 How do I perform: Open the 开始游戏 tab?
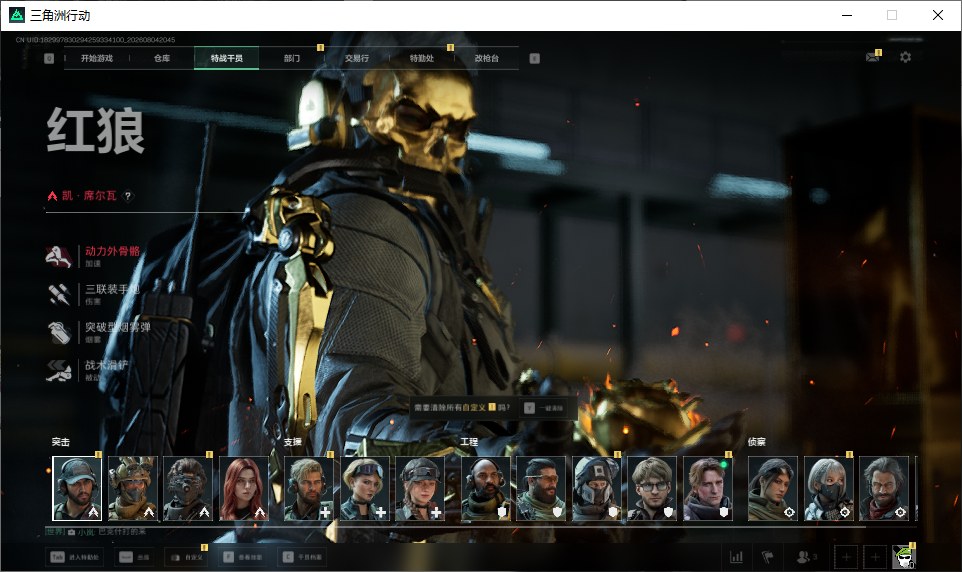[97, 58]
